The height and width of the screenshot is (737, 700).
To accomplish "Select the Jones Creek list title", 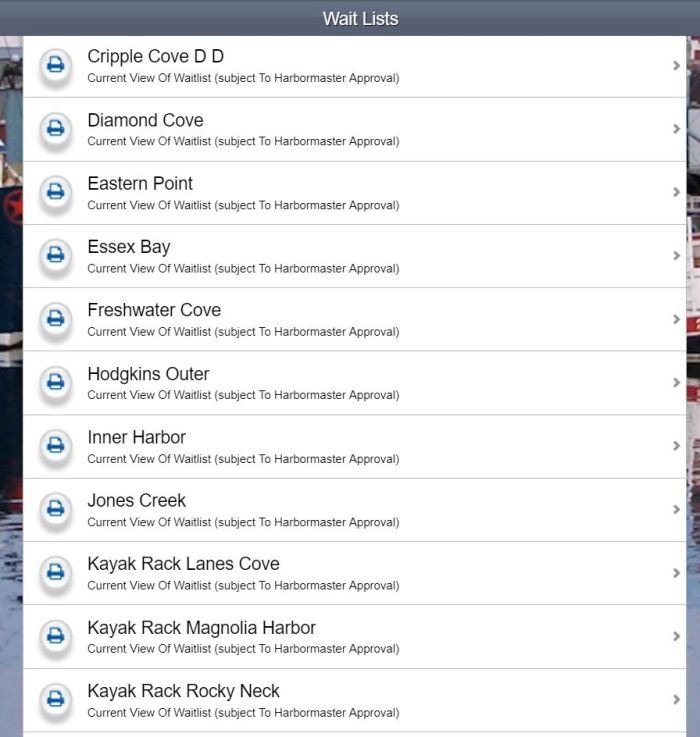I will [136, 500].
